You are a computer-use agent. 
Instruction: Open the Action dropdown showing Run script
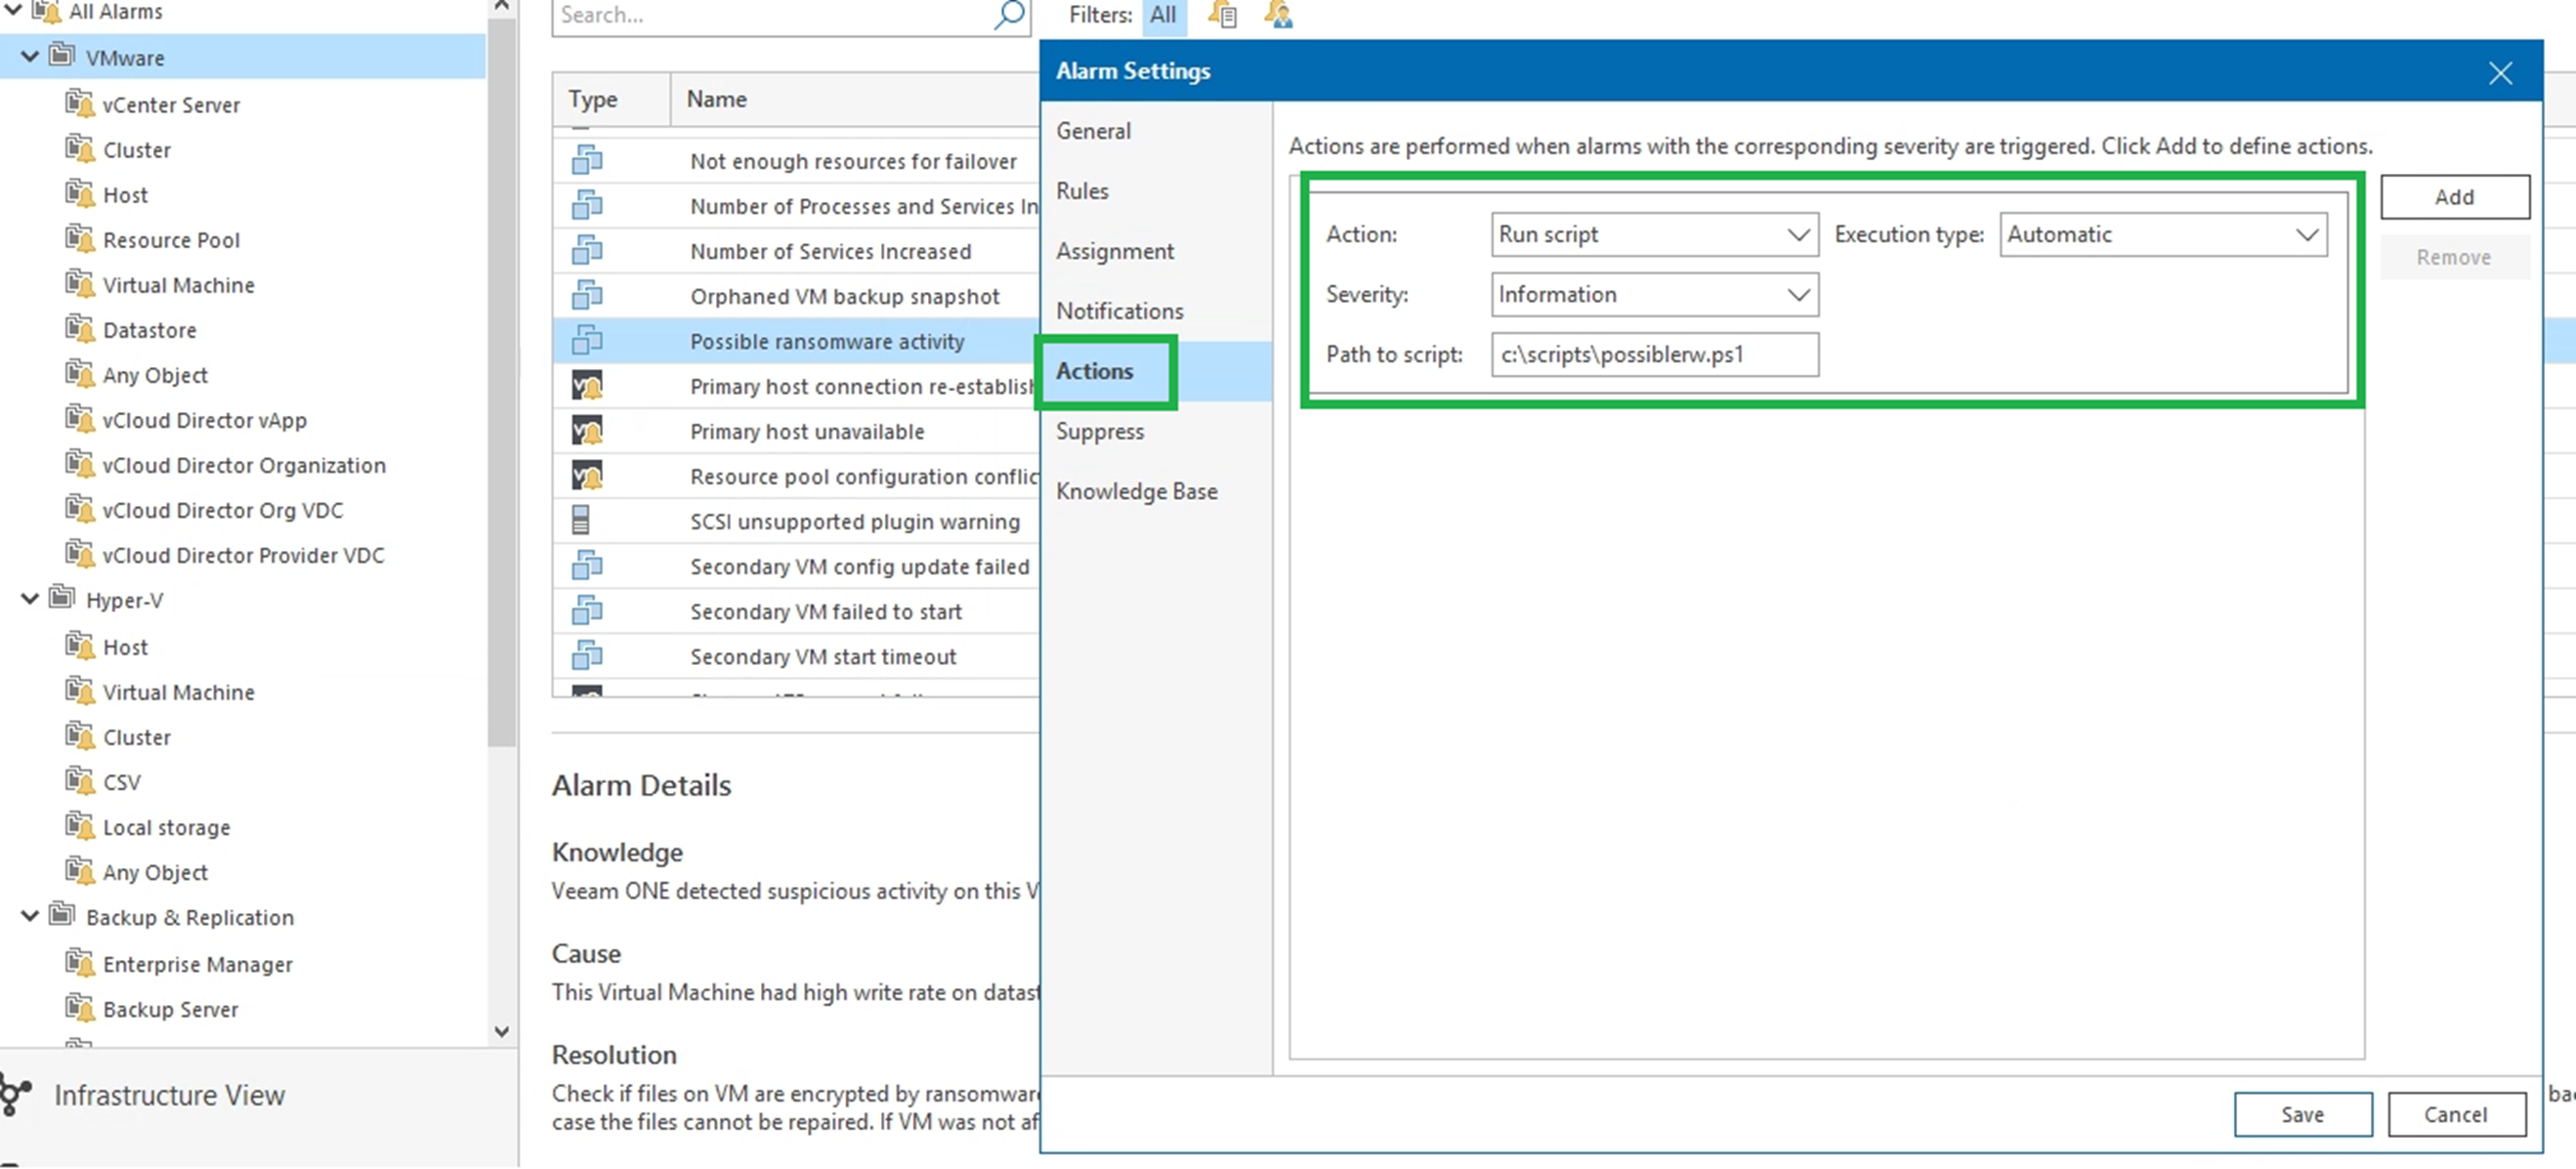click(x=1654, y=234)
